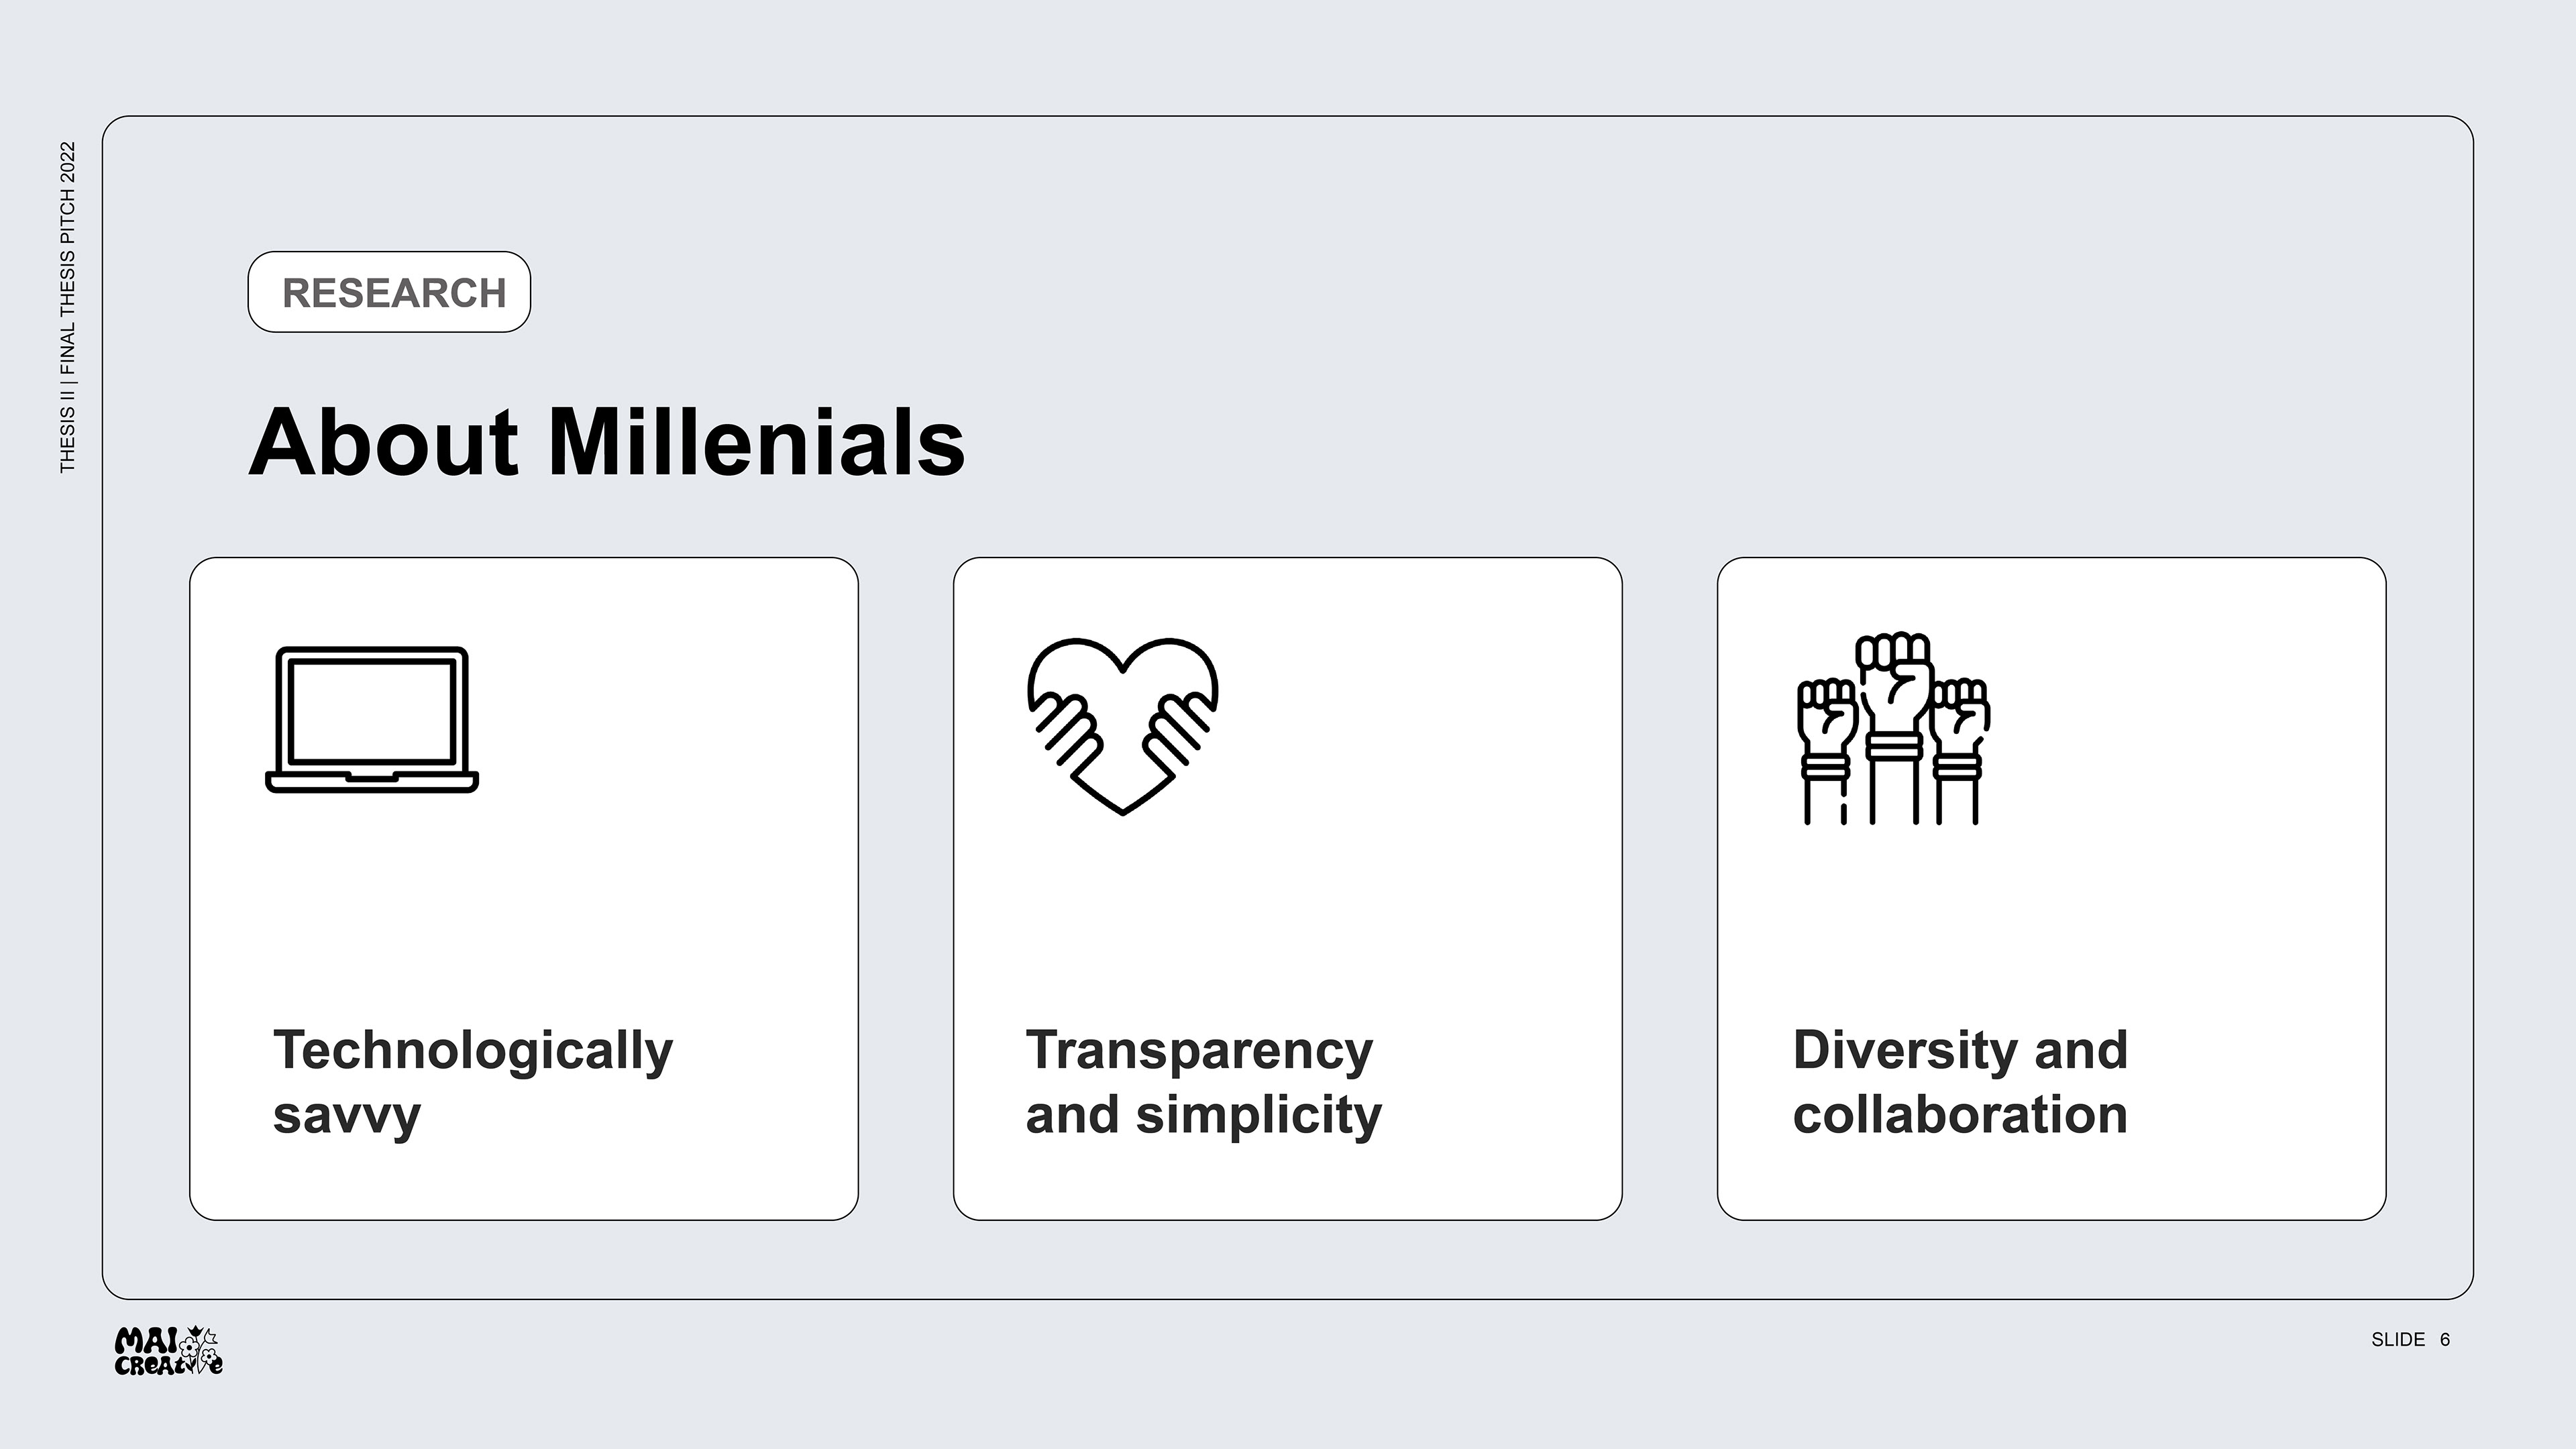Click the laptop base in the icon
The image size is (2576, 1449).
tap(372, 782)
